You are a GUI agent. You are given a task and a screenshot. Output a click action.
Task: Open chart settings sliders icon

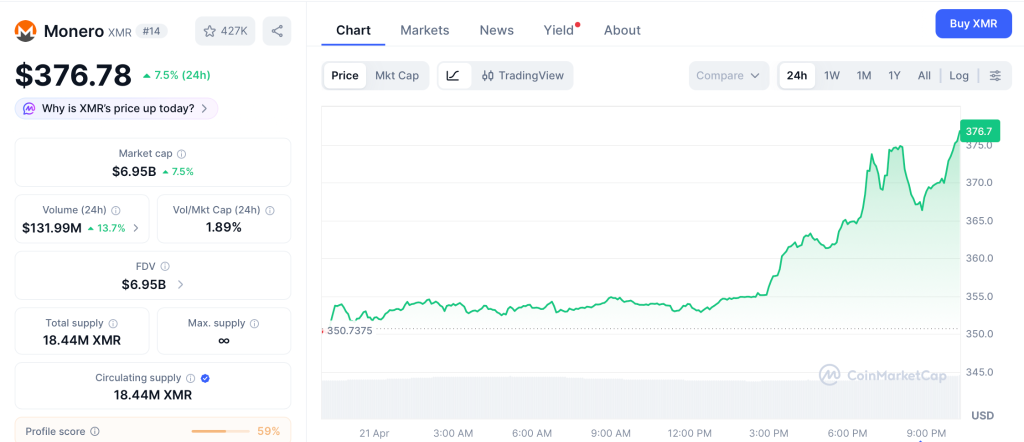[x=994, y=76]
